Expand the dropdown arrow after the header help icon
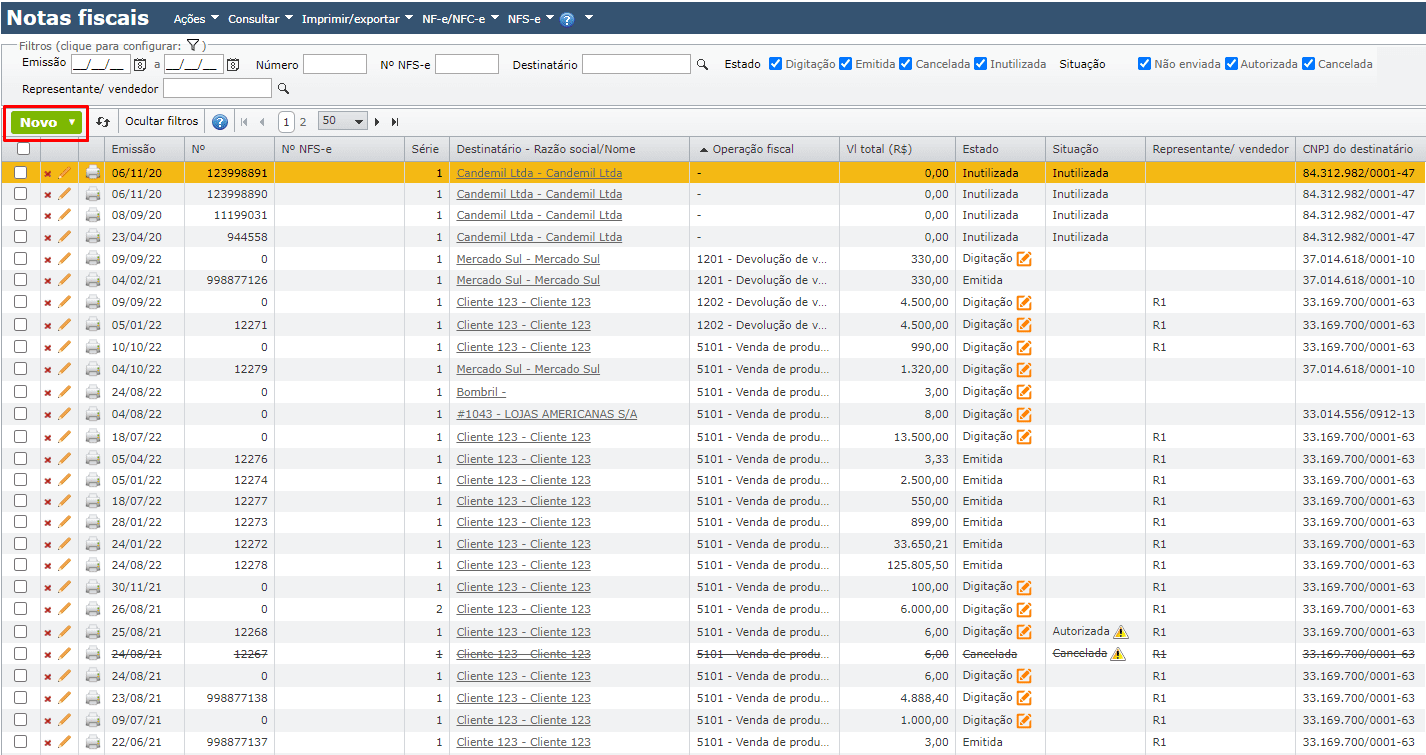This screenshot has width=1426, height=755. pos(589,18)
